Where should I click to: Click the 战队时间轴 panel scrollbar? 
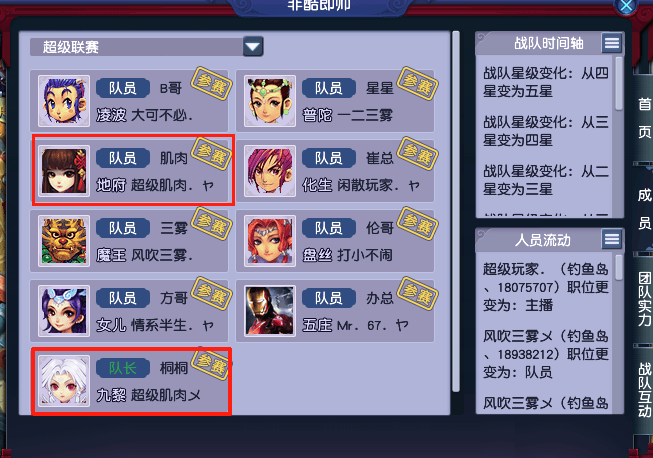[618, 83]
